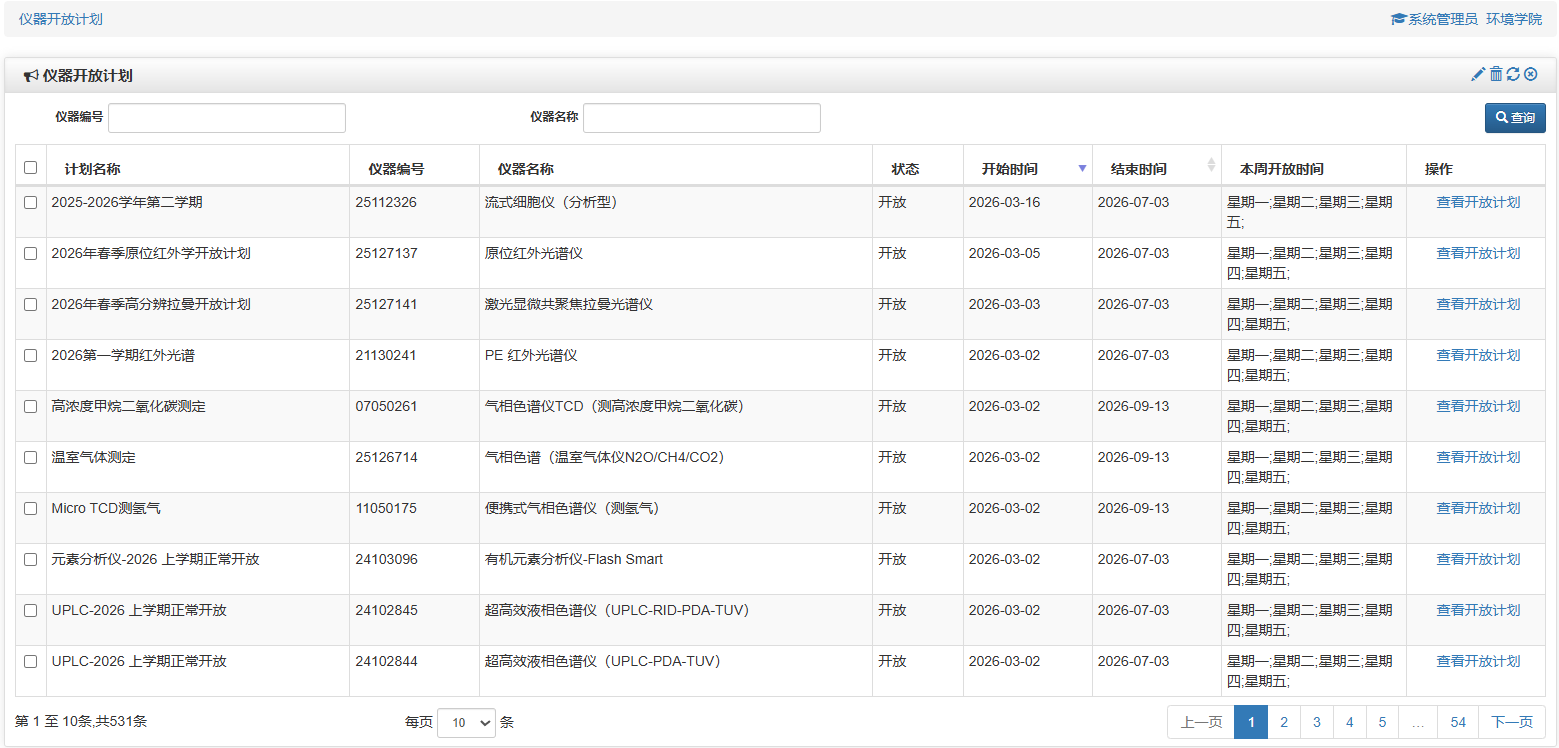The height and width of the screenshot is (748, 1559).
Task: Click the graduation cap icon near 系统管理员
Action: pyautogui.click(x=1396, y=17)
